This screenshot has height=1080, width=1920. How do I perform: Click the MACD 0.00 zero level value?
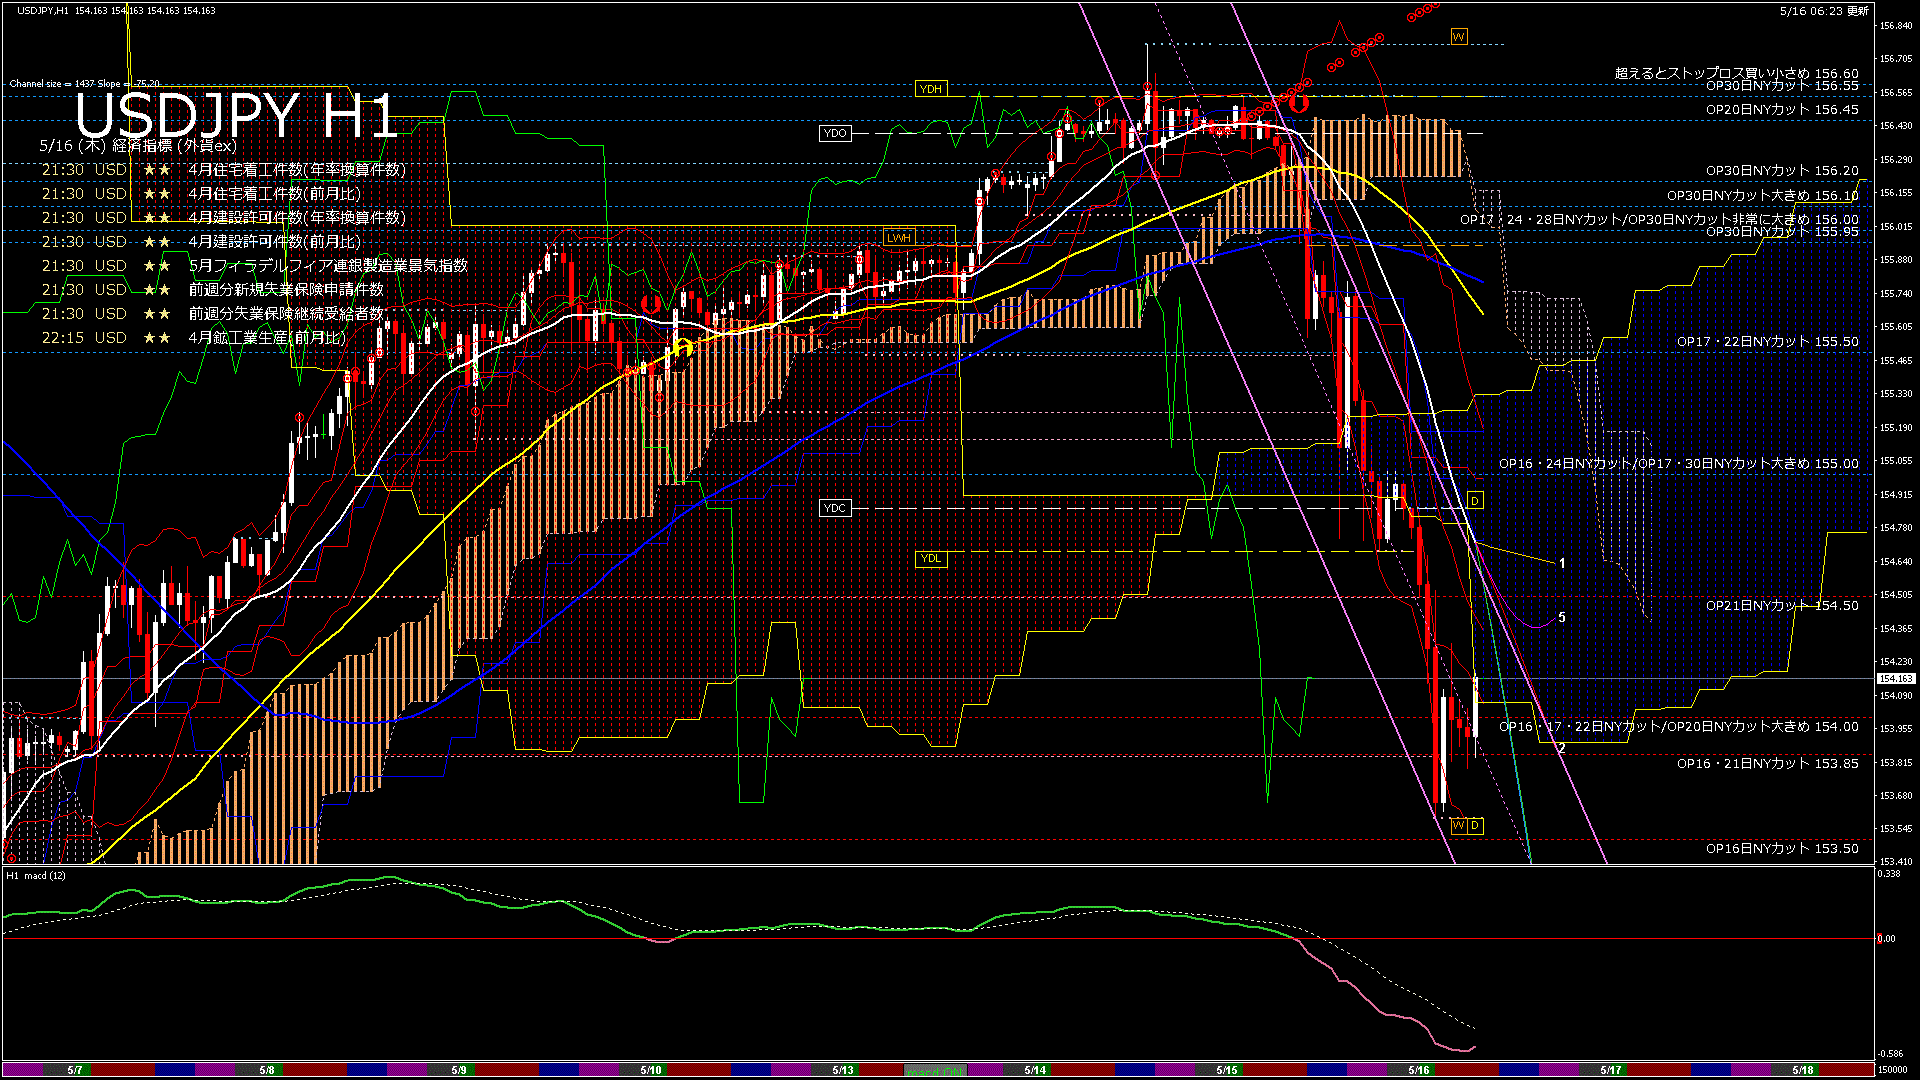click(x=1886, y=939)
